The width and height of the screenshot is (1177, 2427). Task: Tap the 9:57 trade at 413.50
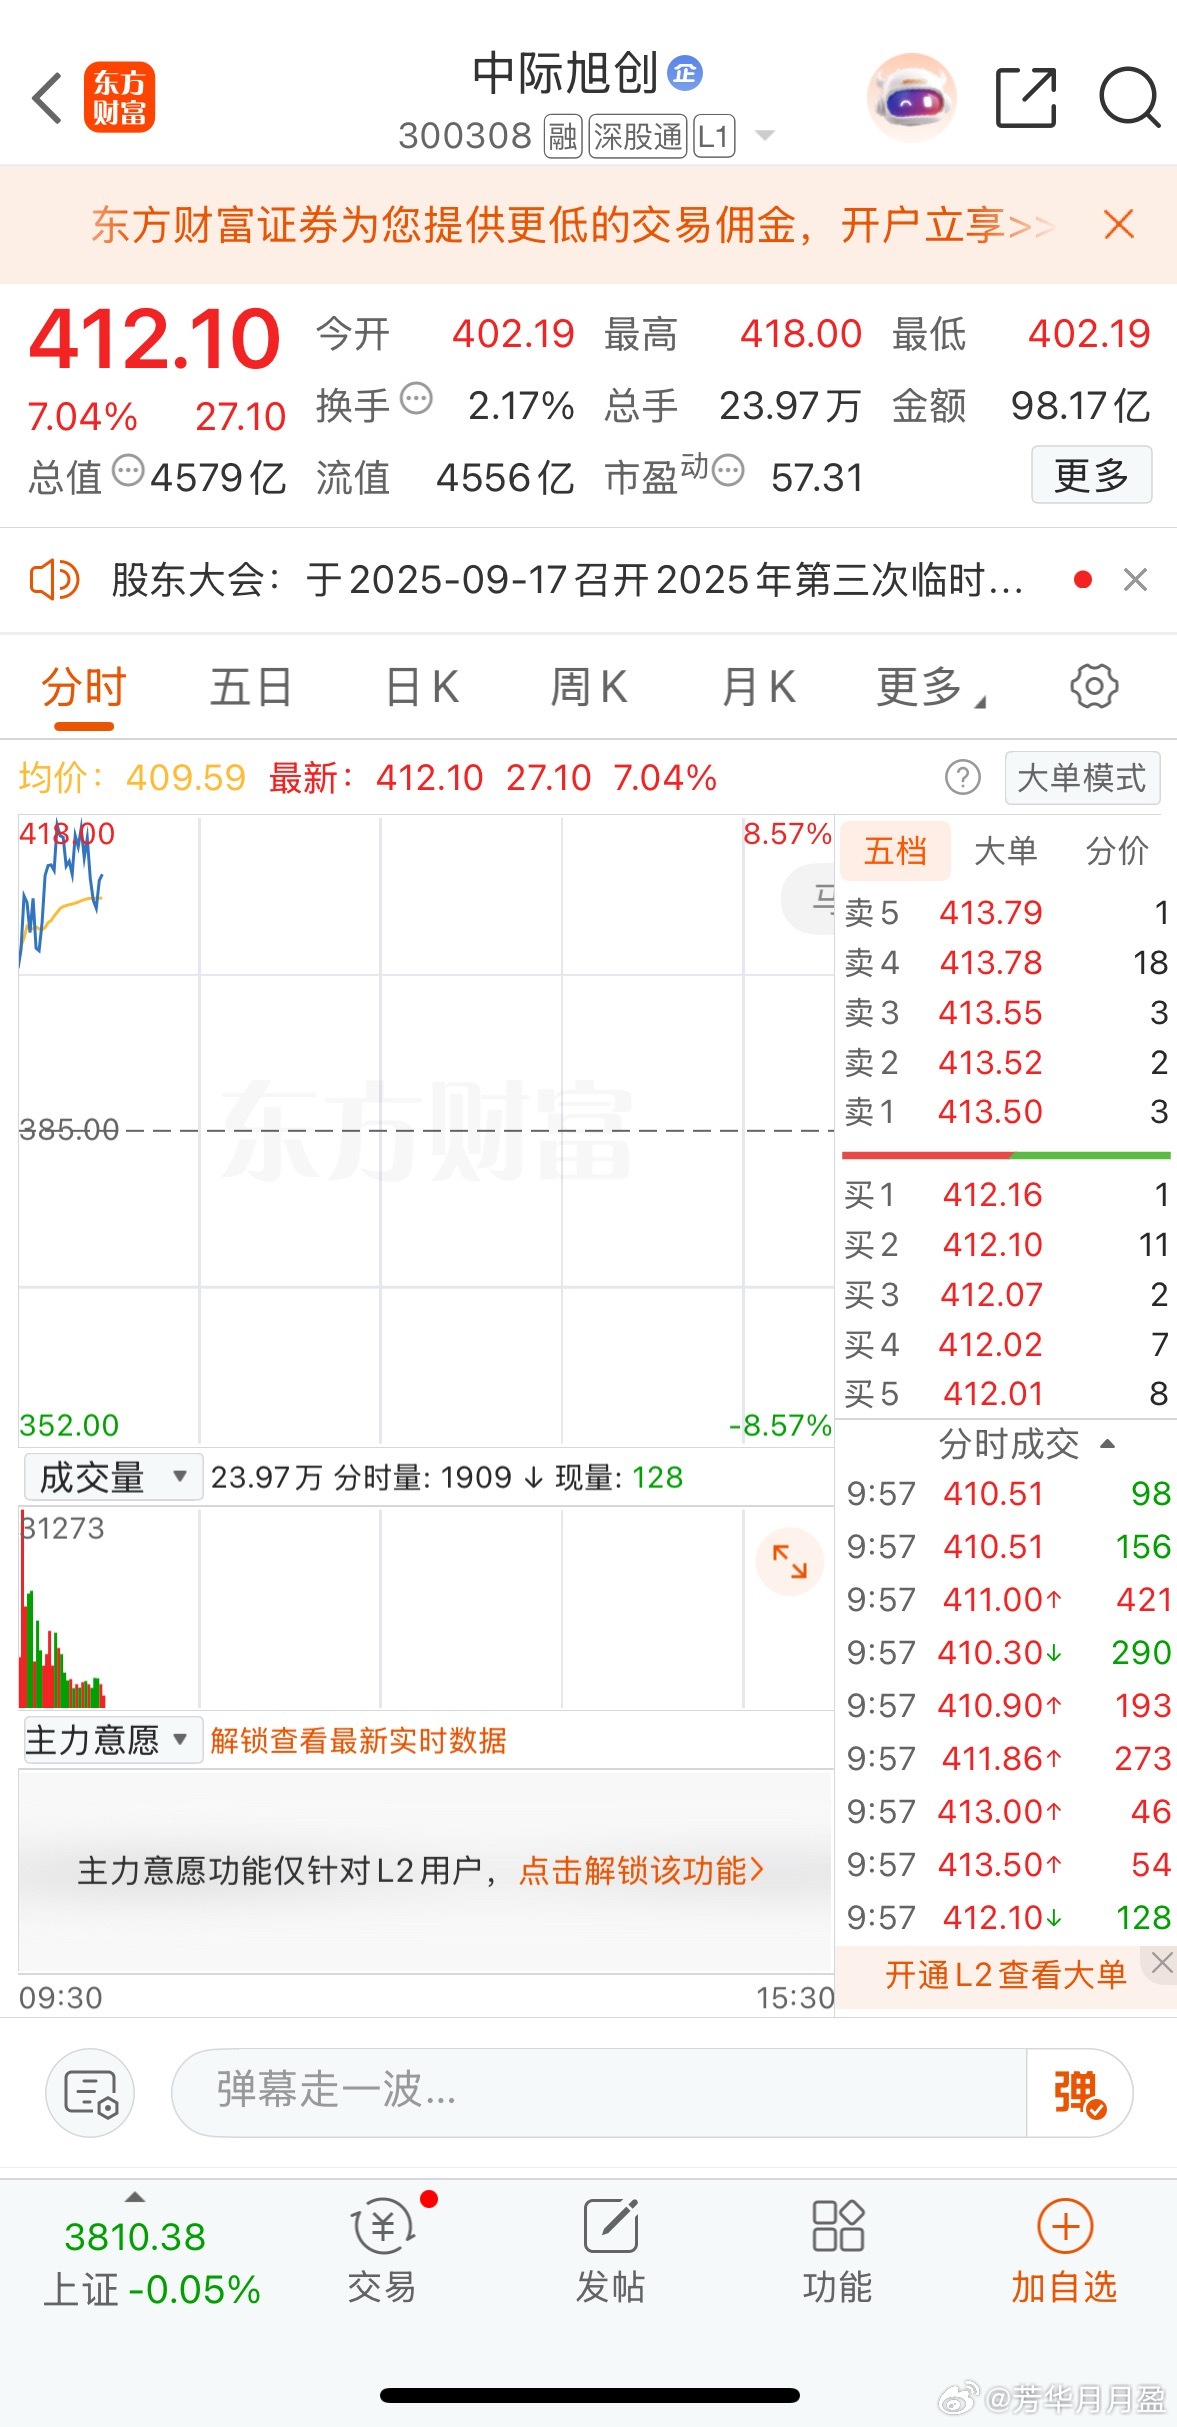tap(1008, 1864)
